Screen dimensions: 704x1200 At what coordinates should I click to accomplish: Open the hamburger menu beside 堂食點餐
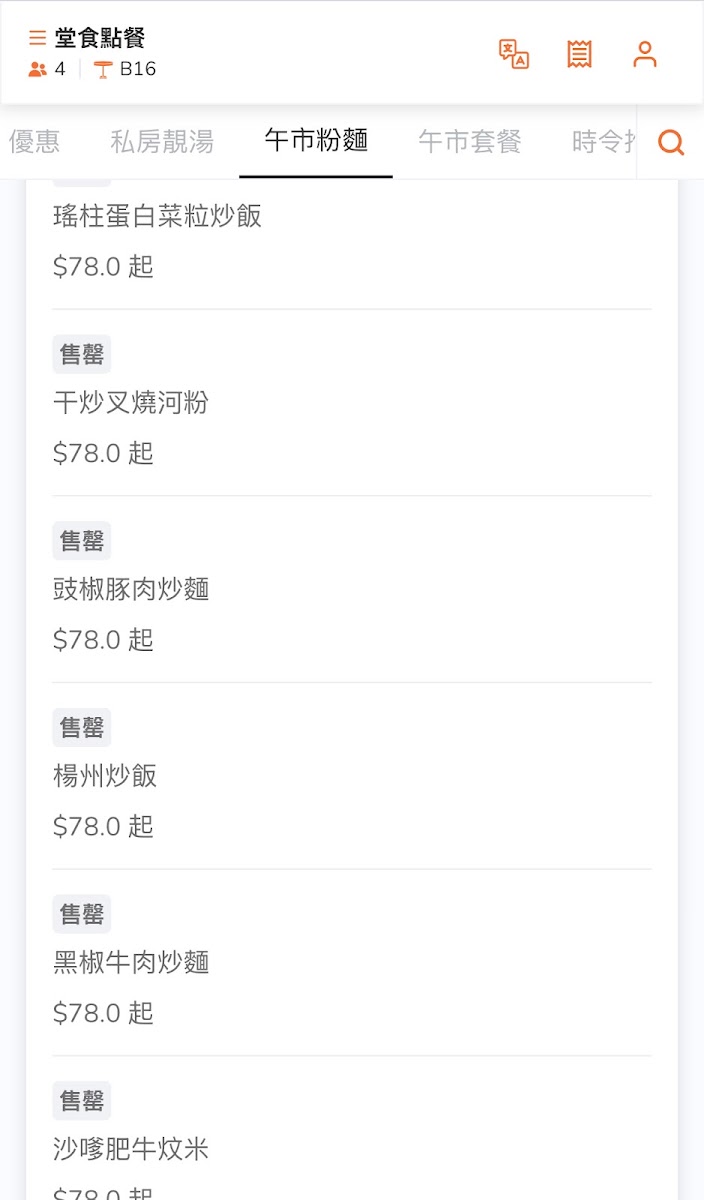click(x=37, y=38)
